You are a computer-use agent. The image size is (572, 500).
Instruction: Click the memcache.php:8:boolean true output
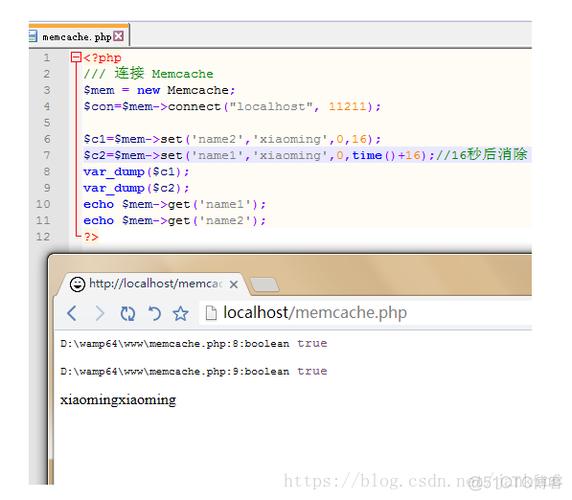point(194,344)
